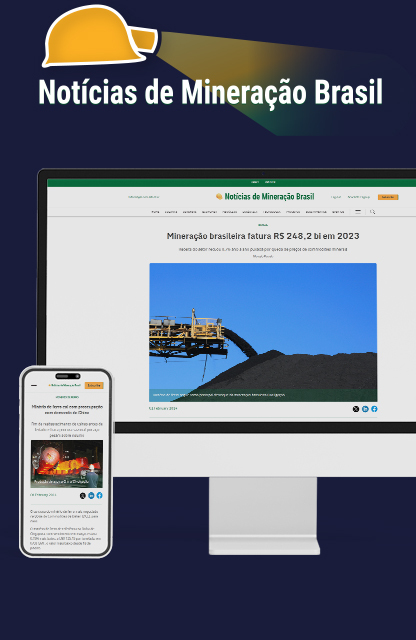Click the large Notícias de Mineração Brasil title
416x640 pixels.
point(211,92)
